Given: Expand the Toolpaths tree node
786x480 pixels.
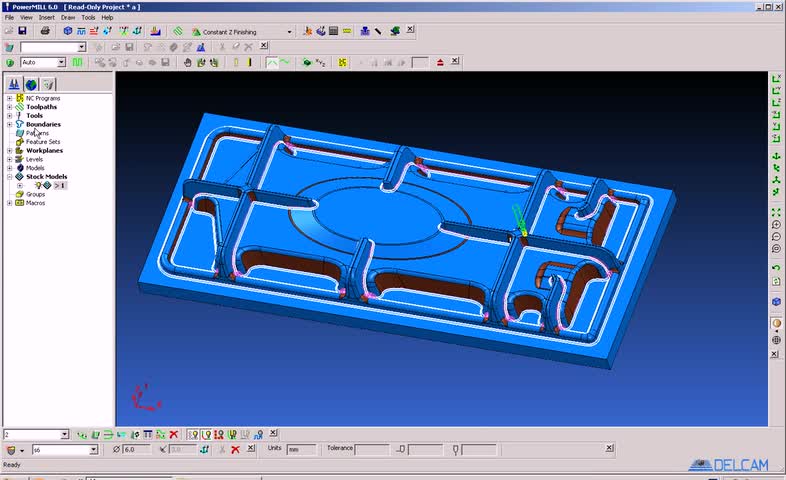Looking at the screenshot, I should point(10,107).
